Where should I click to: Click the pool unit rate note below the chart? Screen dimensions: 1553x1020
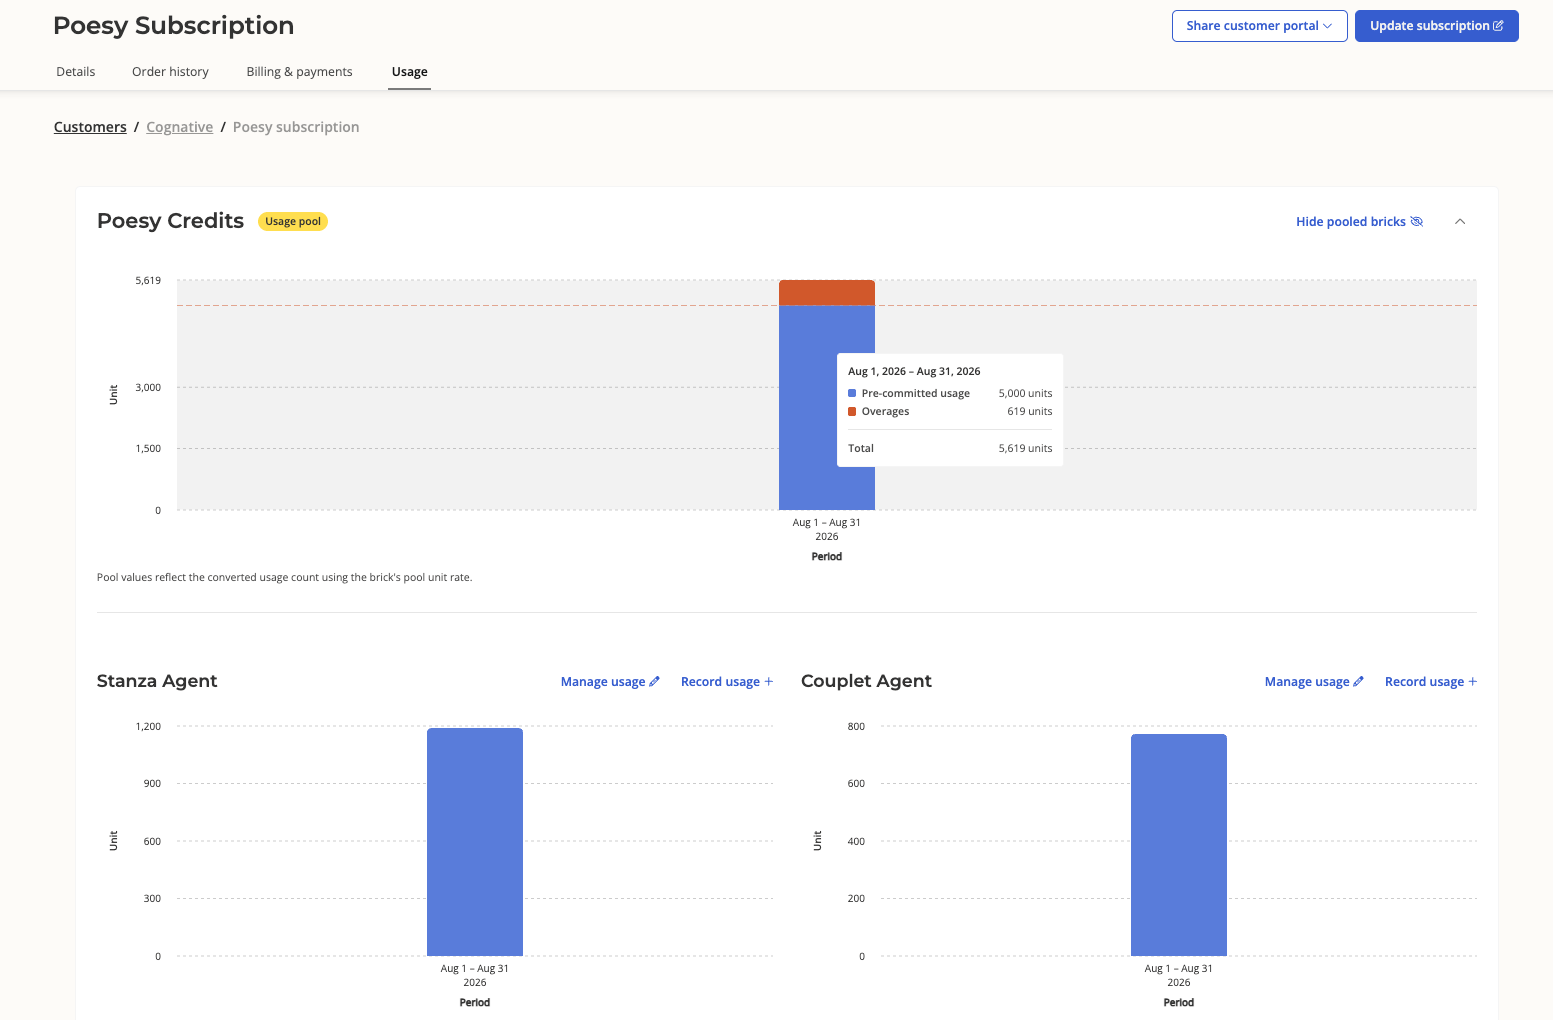pyautogui.click(x=284, y=578)
